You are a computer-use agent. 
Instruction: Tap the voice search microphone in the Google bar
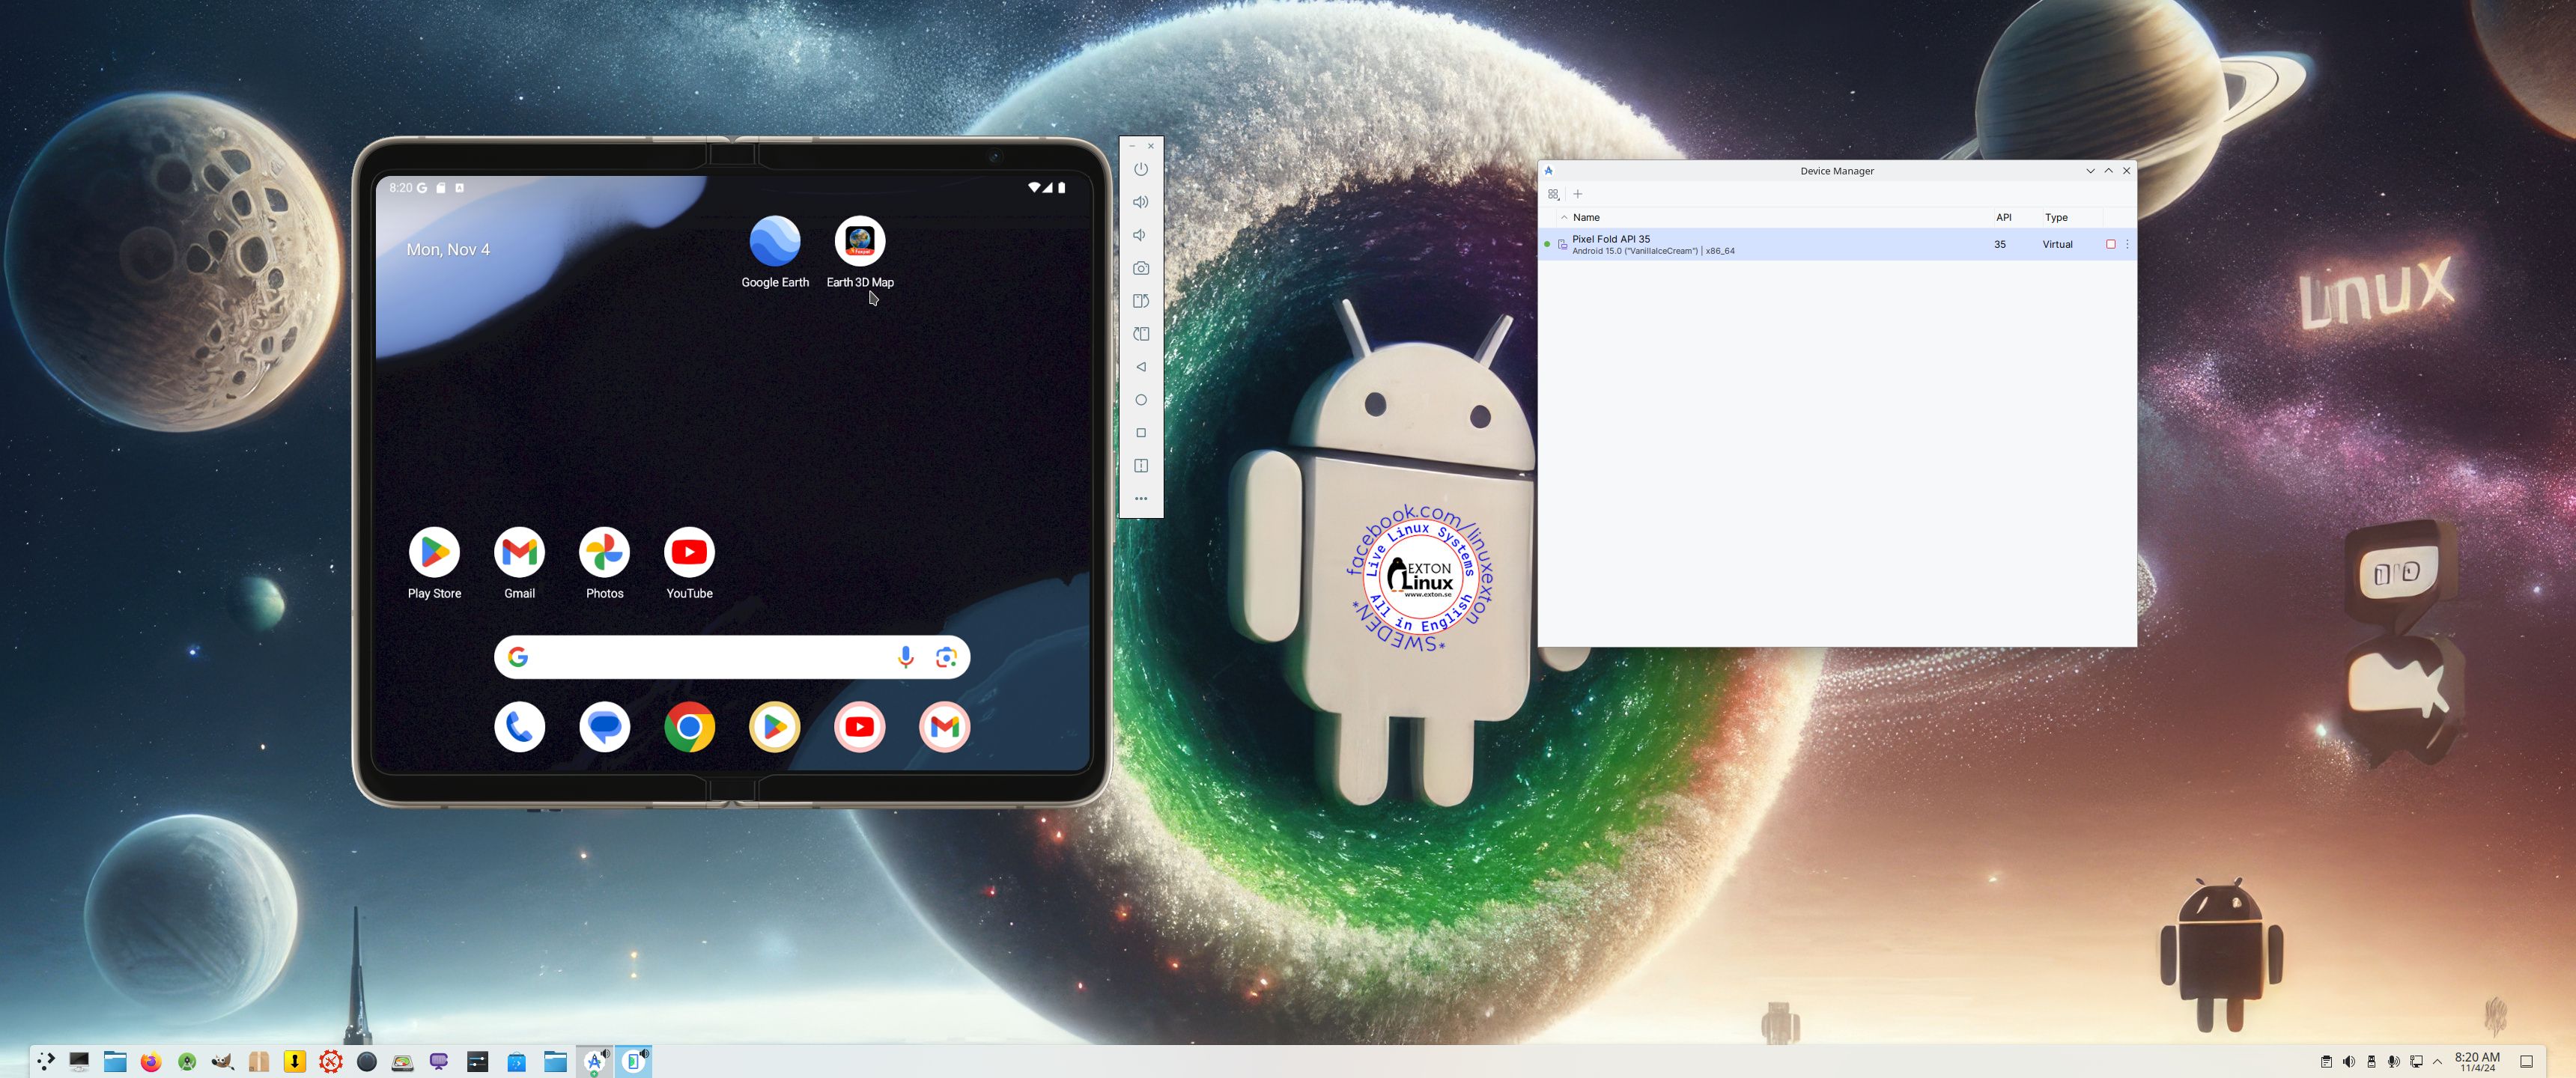(905, 657)
